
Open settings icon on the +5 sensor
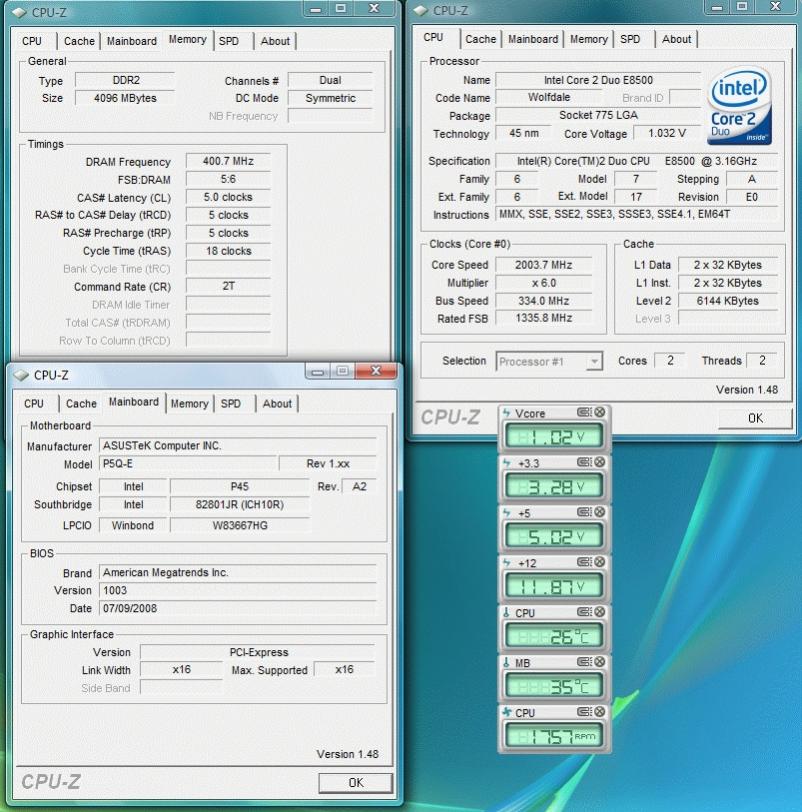click(x=584, y=512)
